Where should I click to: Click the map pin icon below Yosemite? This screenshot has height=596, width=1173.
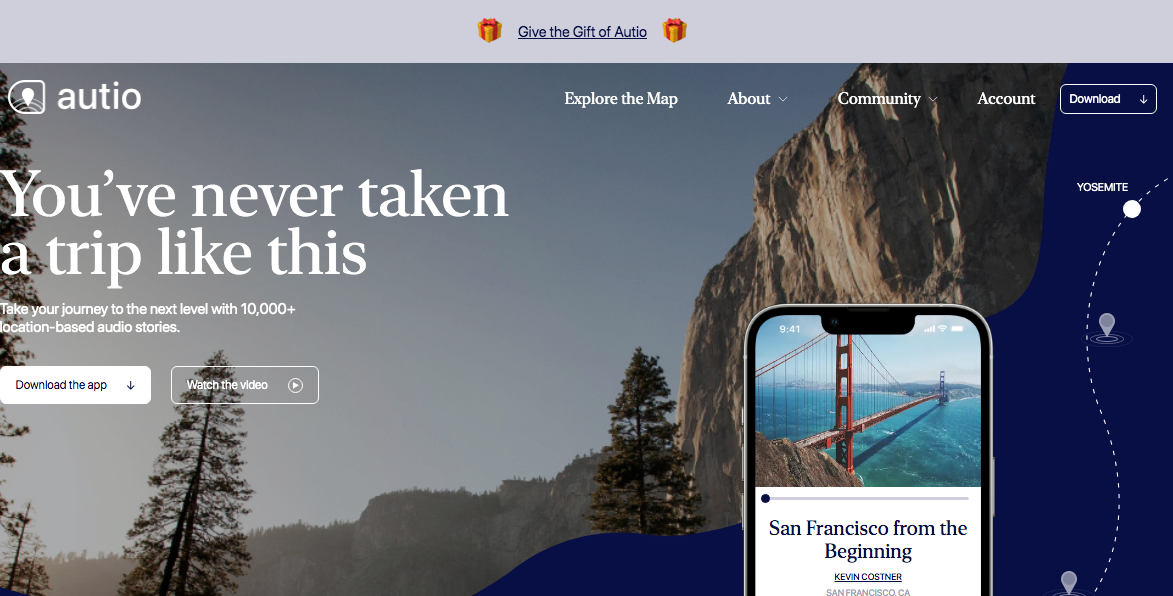[x=1106, y=328]
